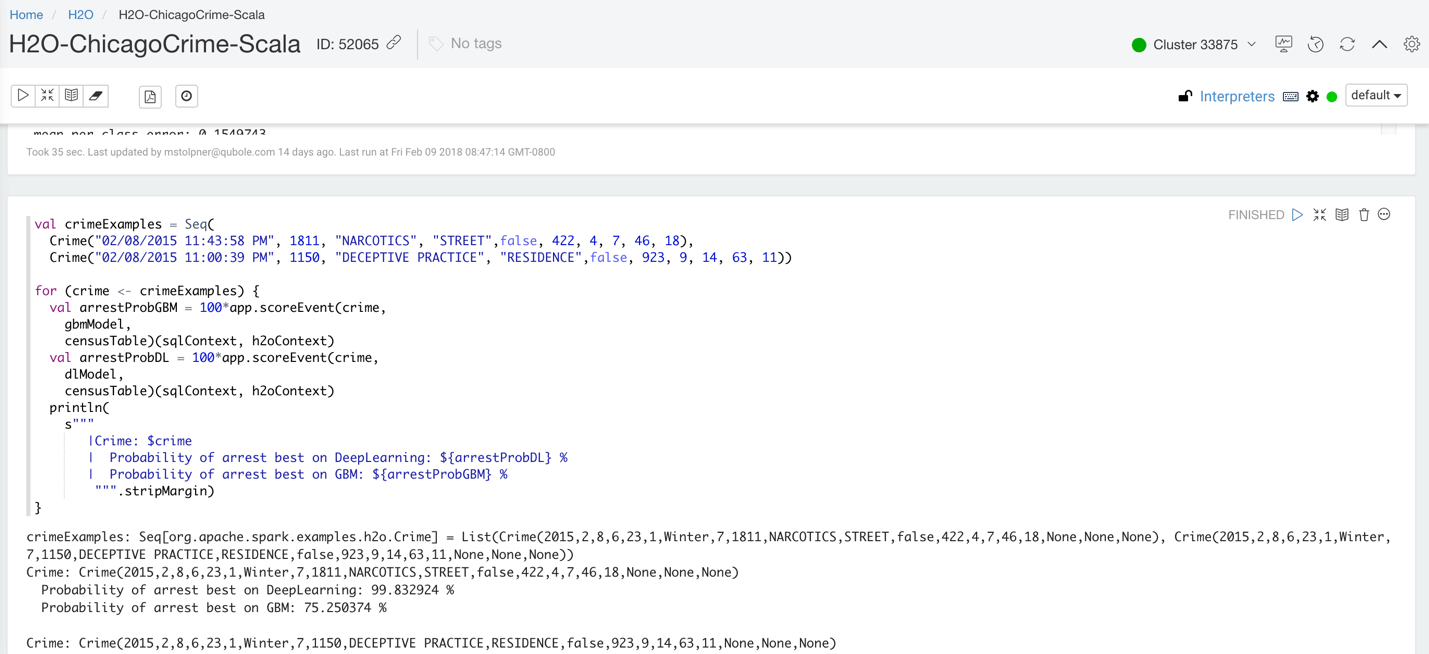Collapse all paragraphs using shrink icon
The width and height of the screenshot is (1429, 654).
(47, 95)
